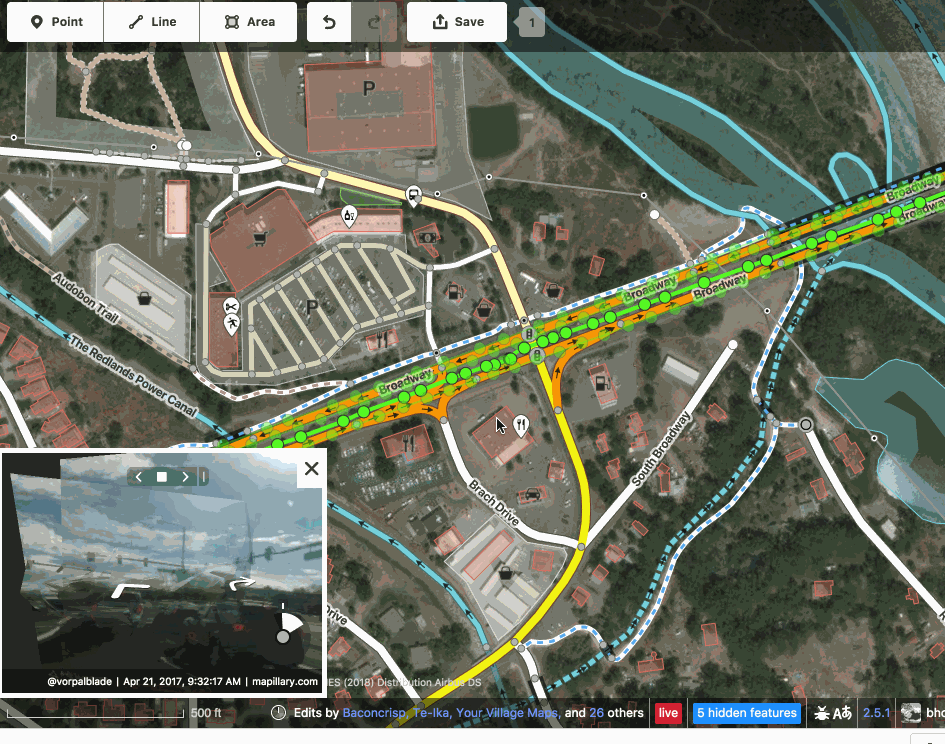945x744 pixels.
Task: Undo the last edit
Action: [329, 22]
